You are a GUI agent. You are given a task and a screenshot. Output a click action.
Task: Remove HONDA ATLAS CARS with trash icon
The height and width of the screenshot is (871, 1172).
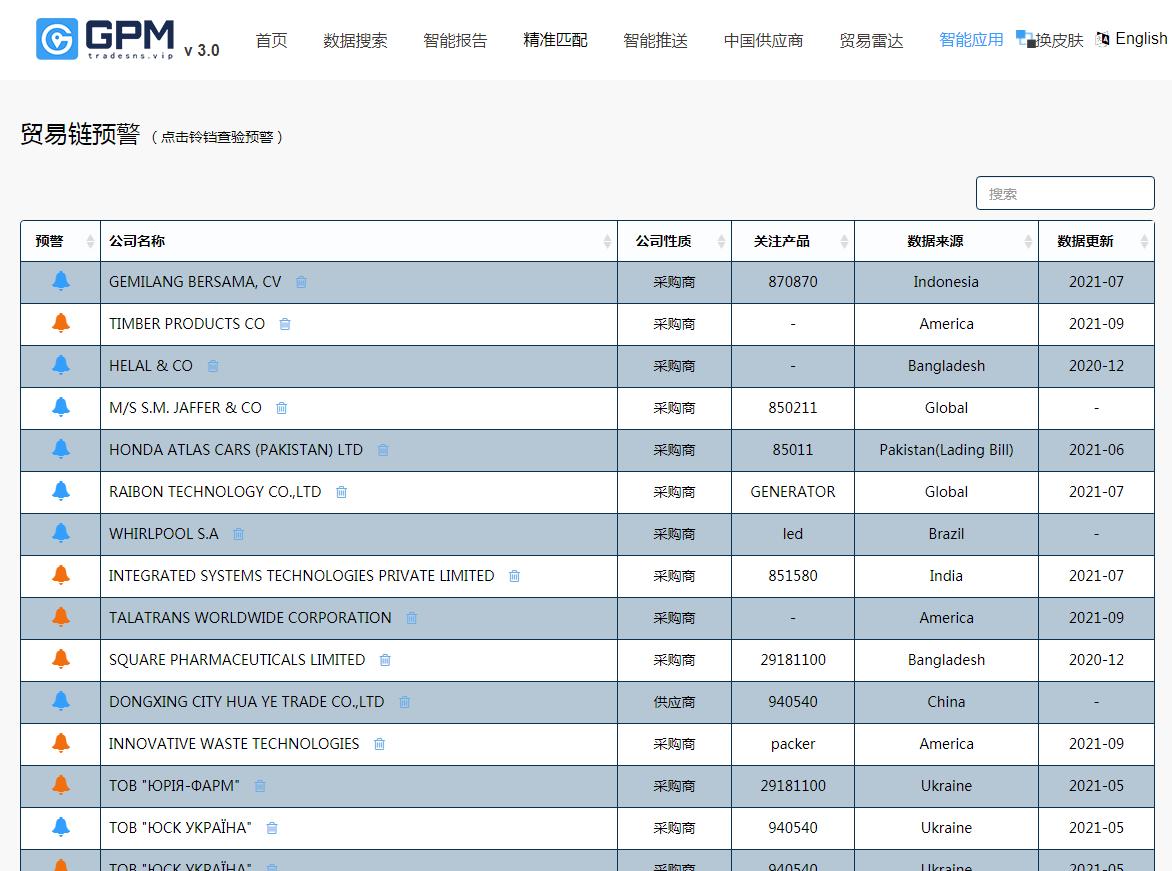pos(383,449)
